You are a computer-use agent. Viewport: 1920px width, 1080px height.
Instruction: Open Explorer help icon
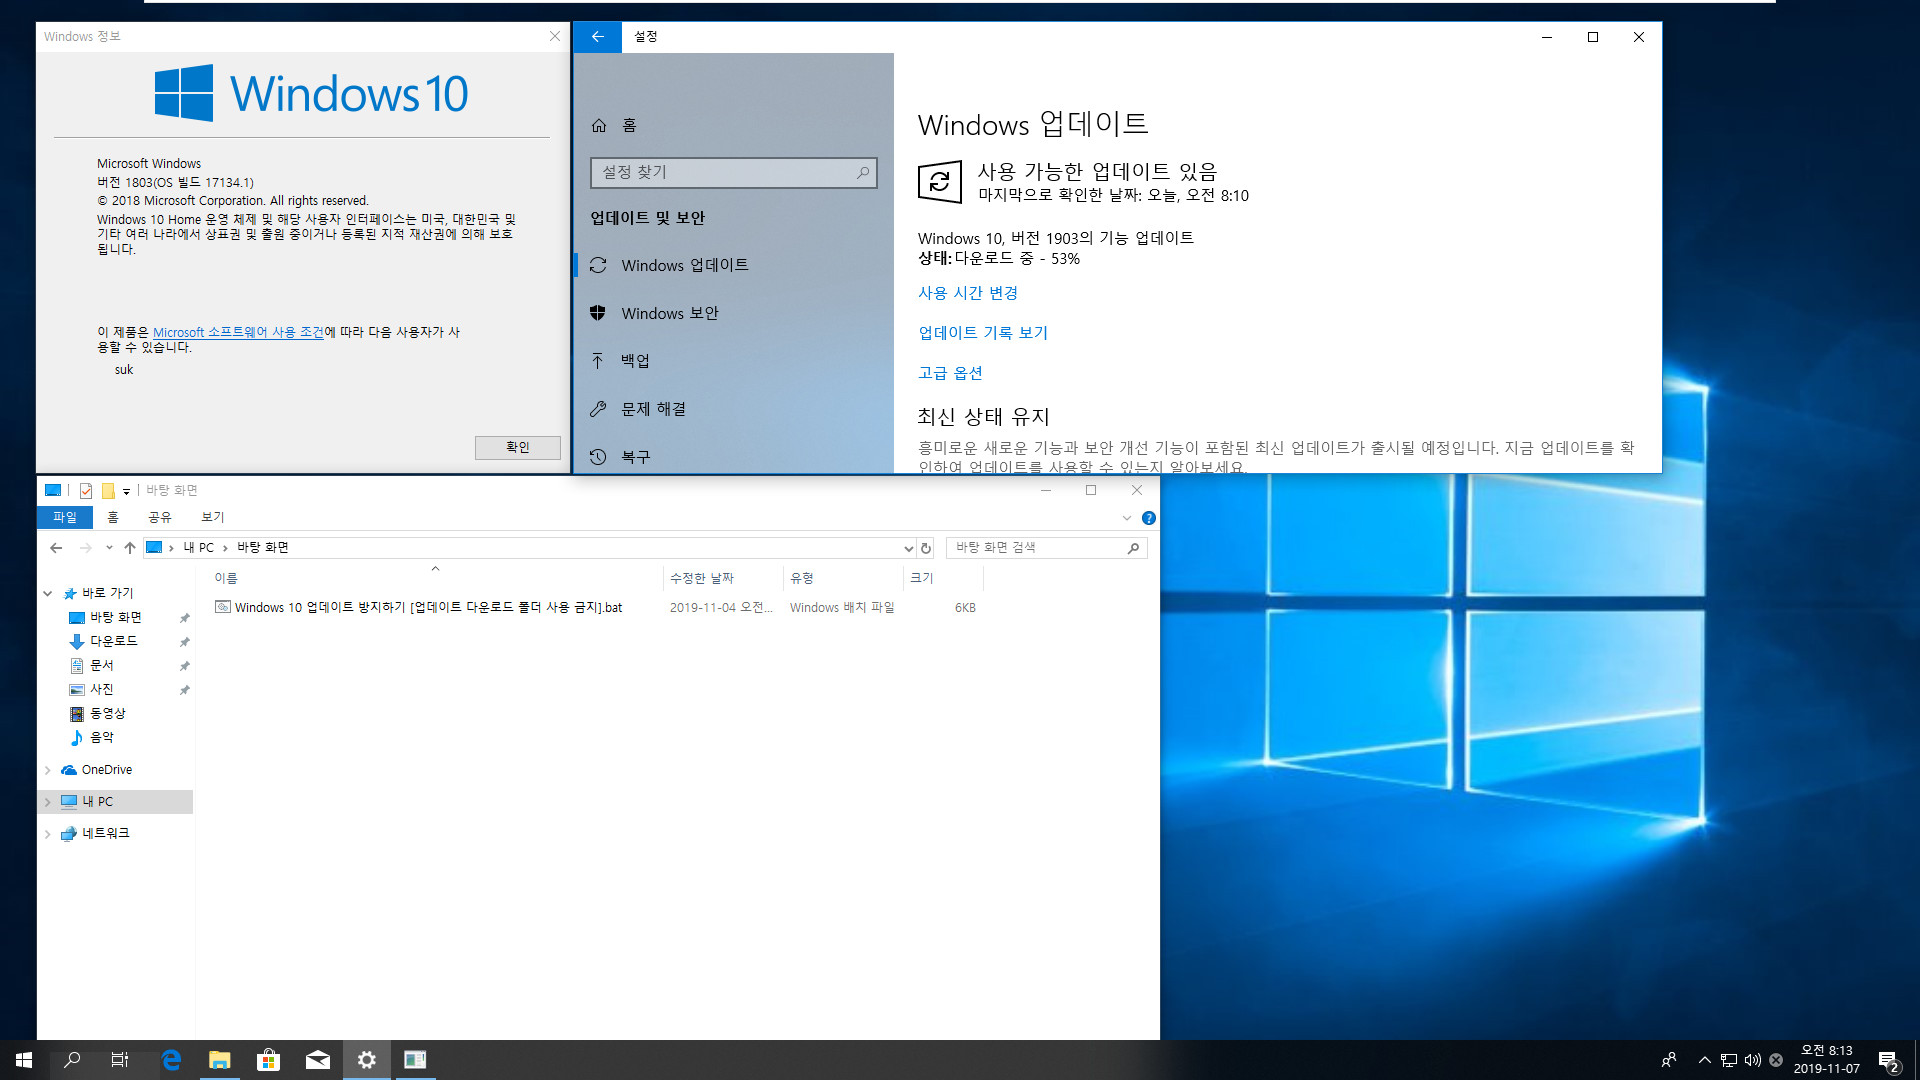coord(1149,518)
